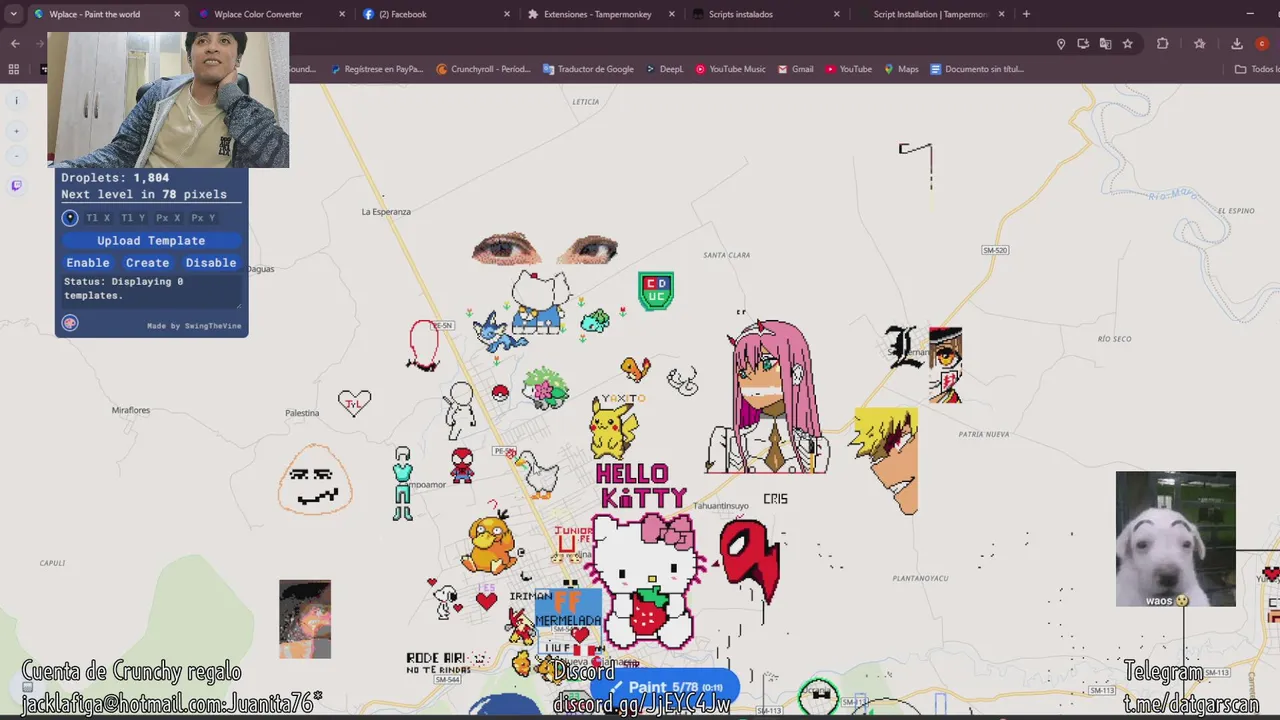The height and width of the screenshot is (720, 1280).
Task: Open the downloads icon in browser toolbar
Action: [x=1237, y=44]
